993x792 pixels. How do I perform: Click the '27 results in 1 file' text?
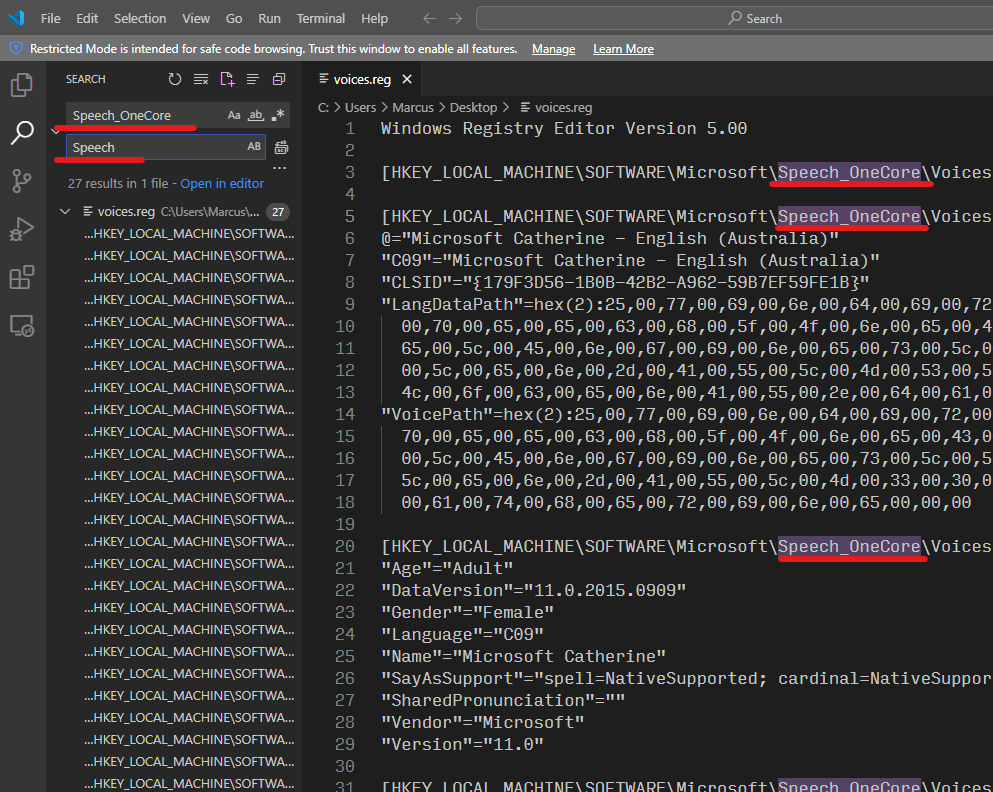pos(118,184)
